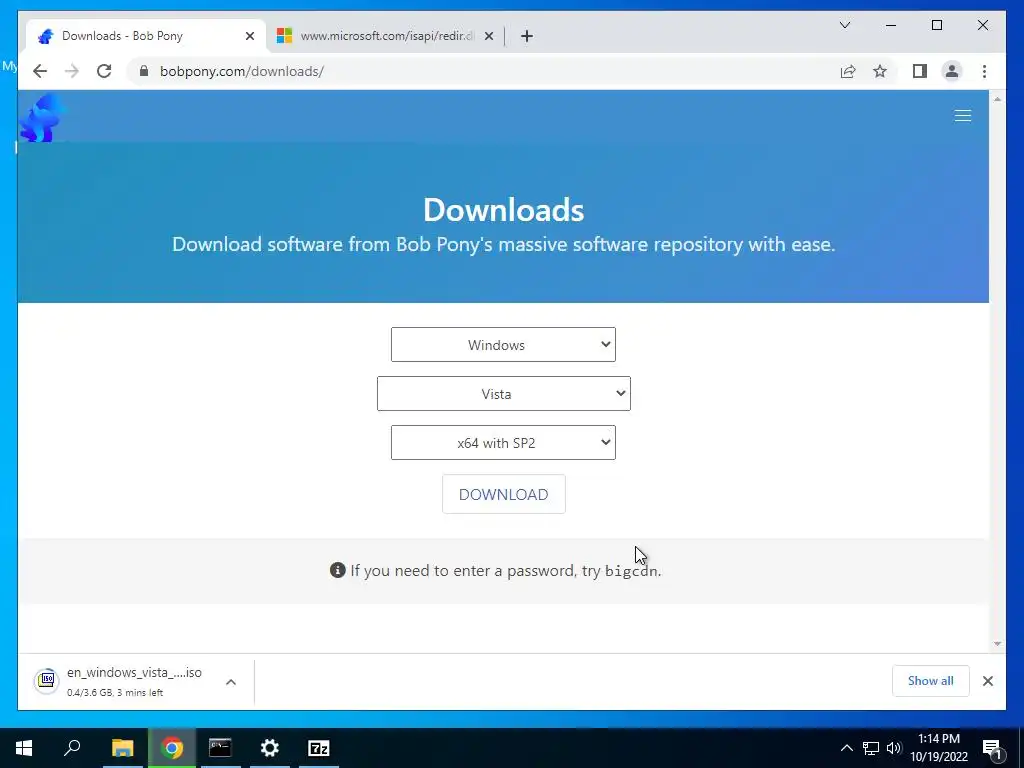Screen dimensions: 1024x768
Task: Click the Bob Pony logo
Action: pyautogui.click(x=42, y=118)
